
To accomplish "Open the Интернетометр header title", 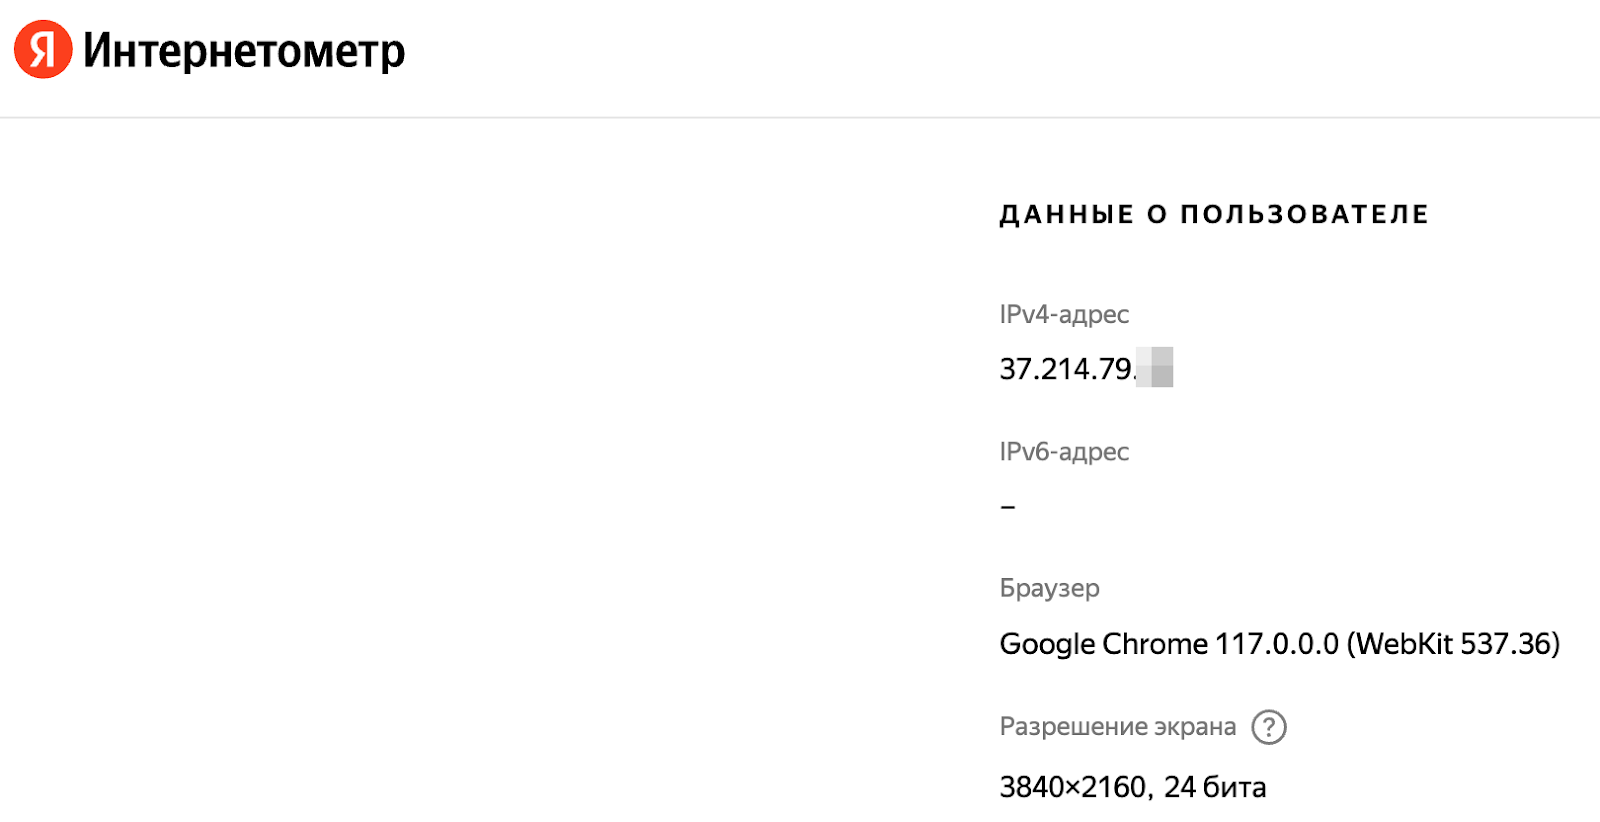I will [x=244, y=50].
